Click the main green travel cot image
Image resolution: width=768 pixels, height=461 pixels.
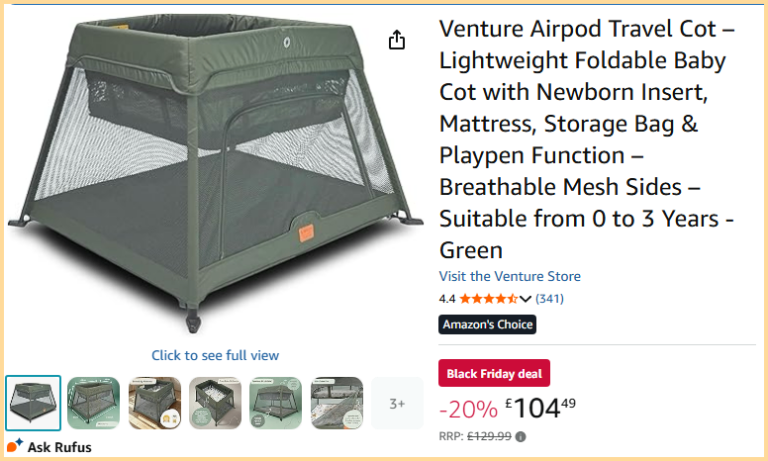pos(216,174)
